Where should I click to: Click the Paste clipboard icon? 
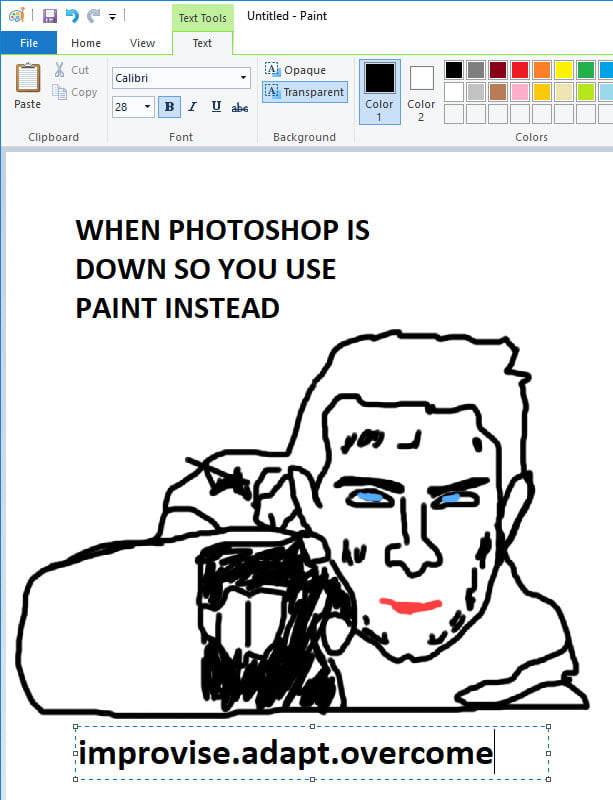(x=28, y=78)
